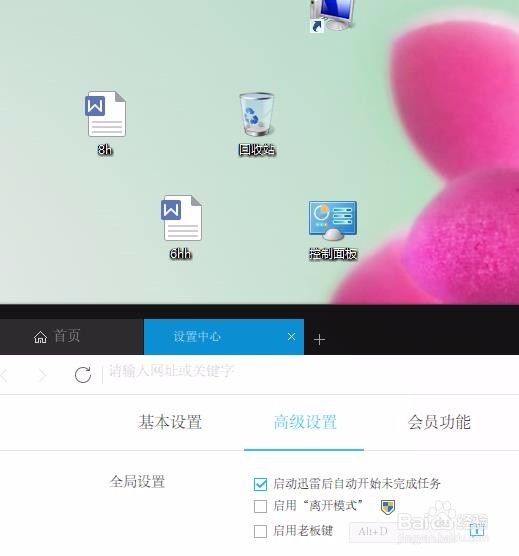Image resolution: width=519 pixels, height=556 pixels.
Task: Open the computer shortcut icon at top
Action: click(x=332, y=16)
